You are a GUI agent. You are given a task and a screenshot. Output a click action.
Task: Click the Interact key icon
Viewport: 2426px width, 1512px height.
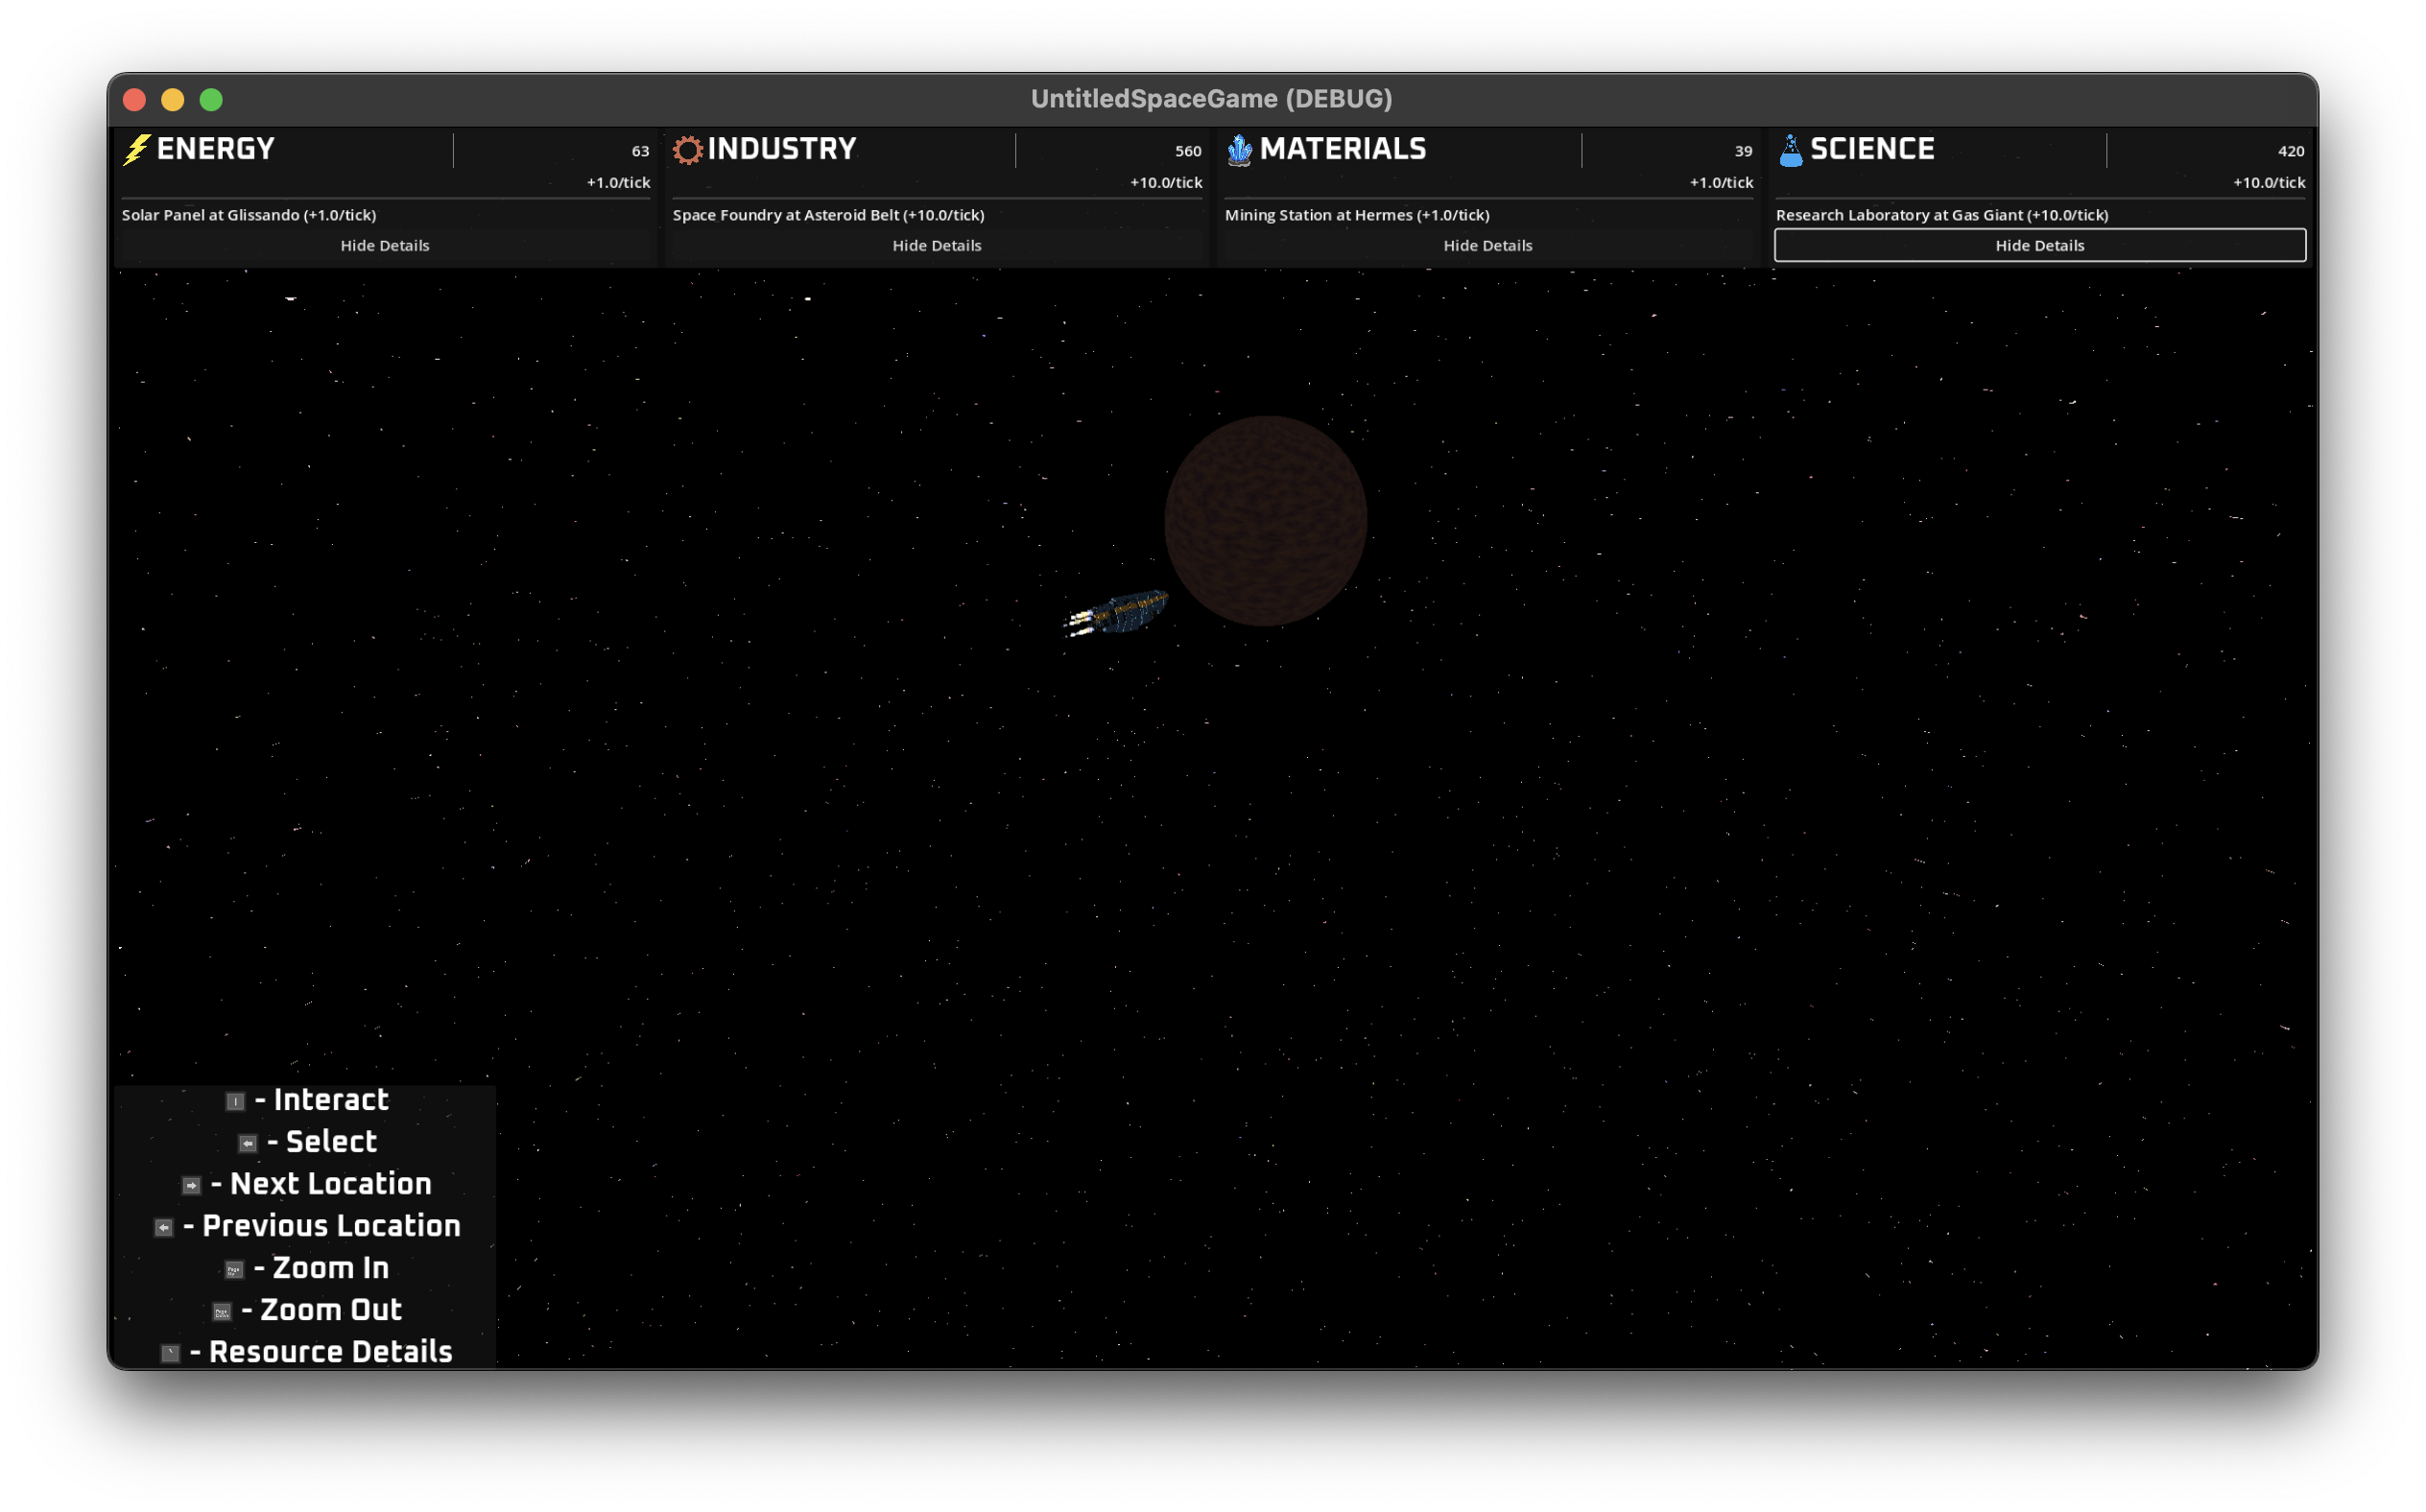pyautogui.click(x=235, y=1101)
